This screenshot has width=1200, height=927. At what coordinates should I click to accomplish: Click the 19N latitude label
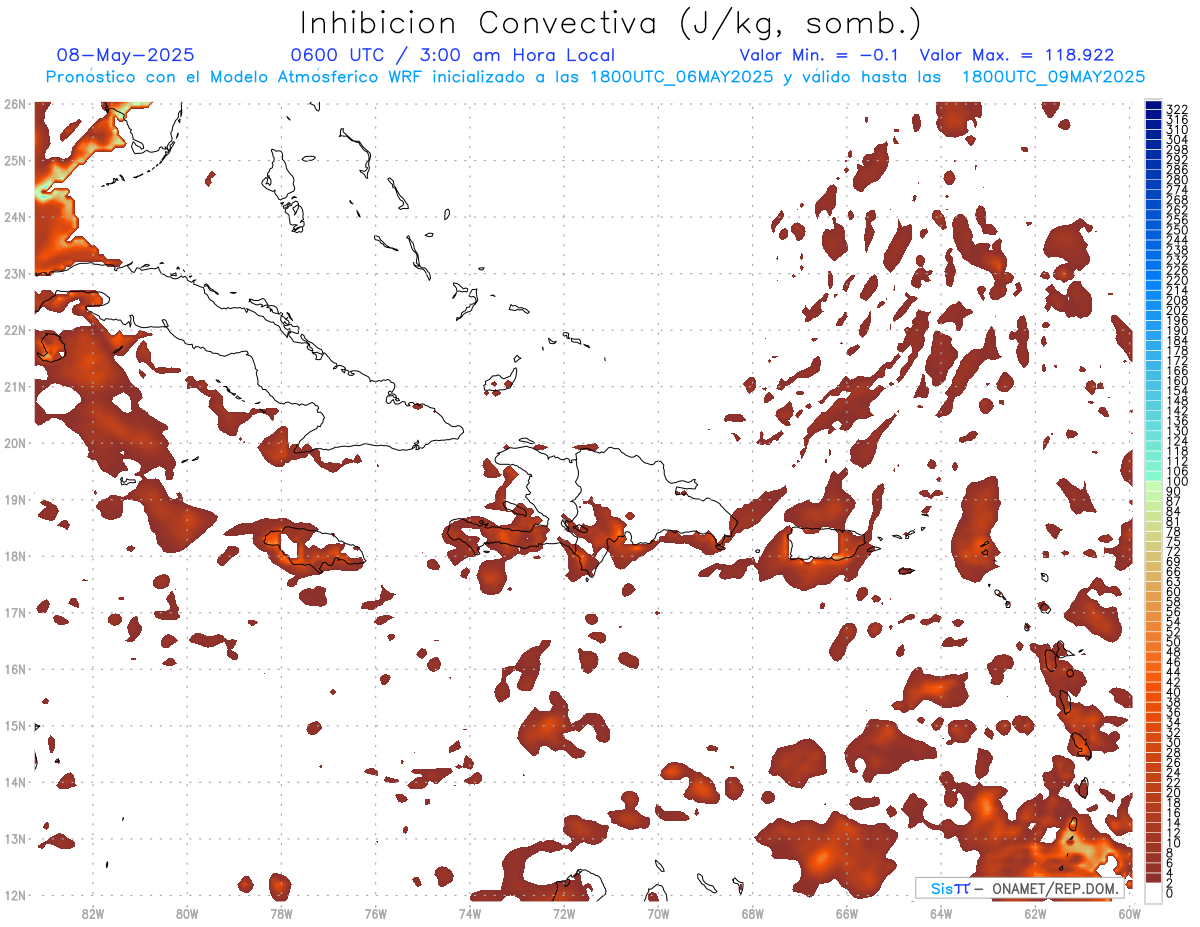(x=15, y=499)
